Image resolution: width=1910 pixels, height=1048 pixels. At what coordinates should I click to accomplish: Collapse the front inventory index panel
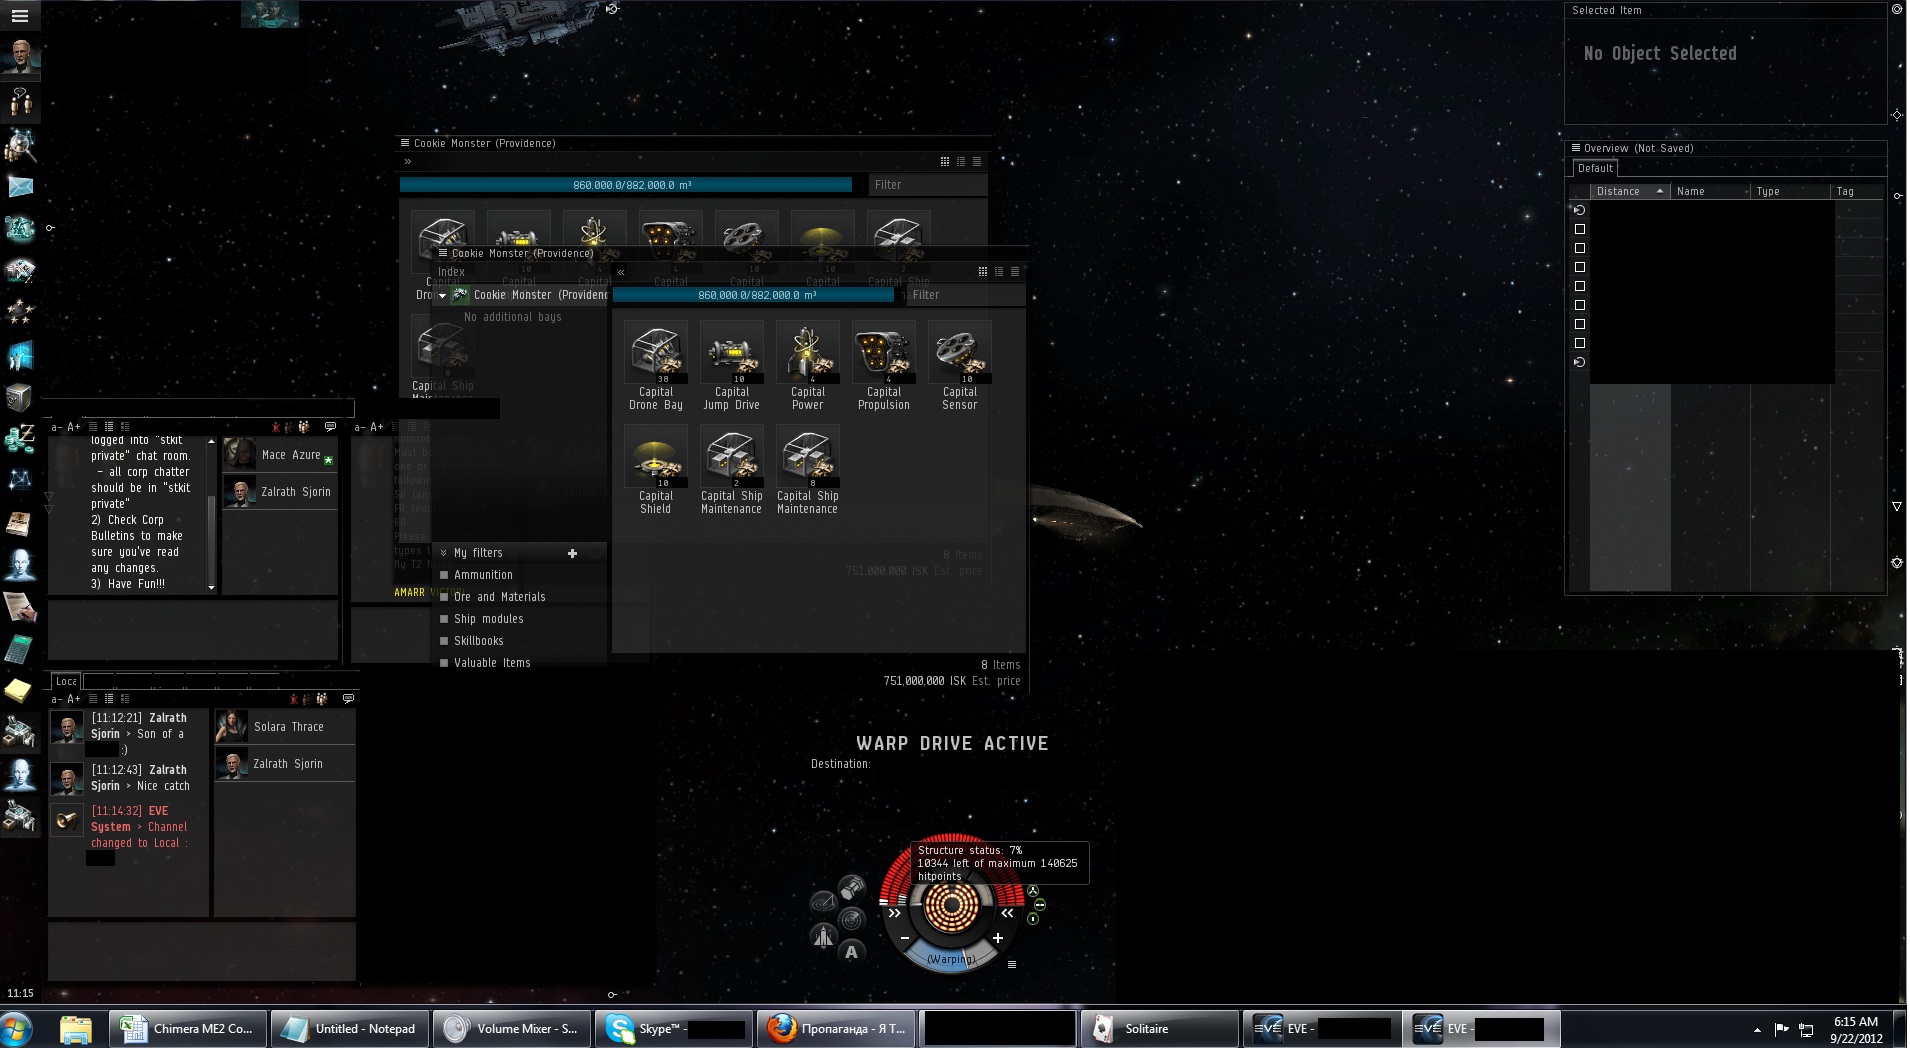621,272
